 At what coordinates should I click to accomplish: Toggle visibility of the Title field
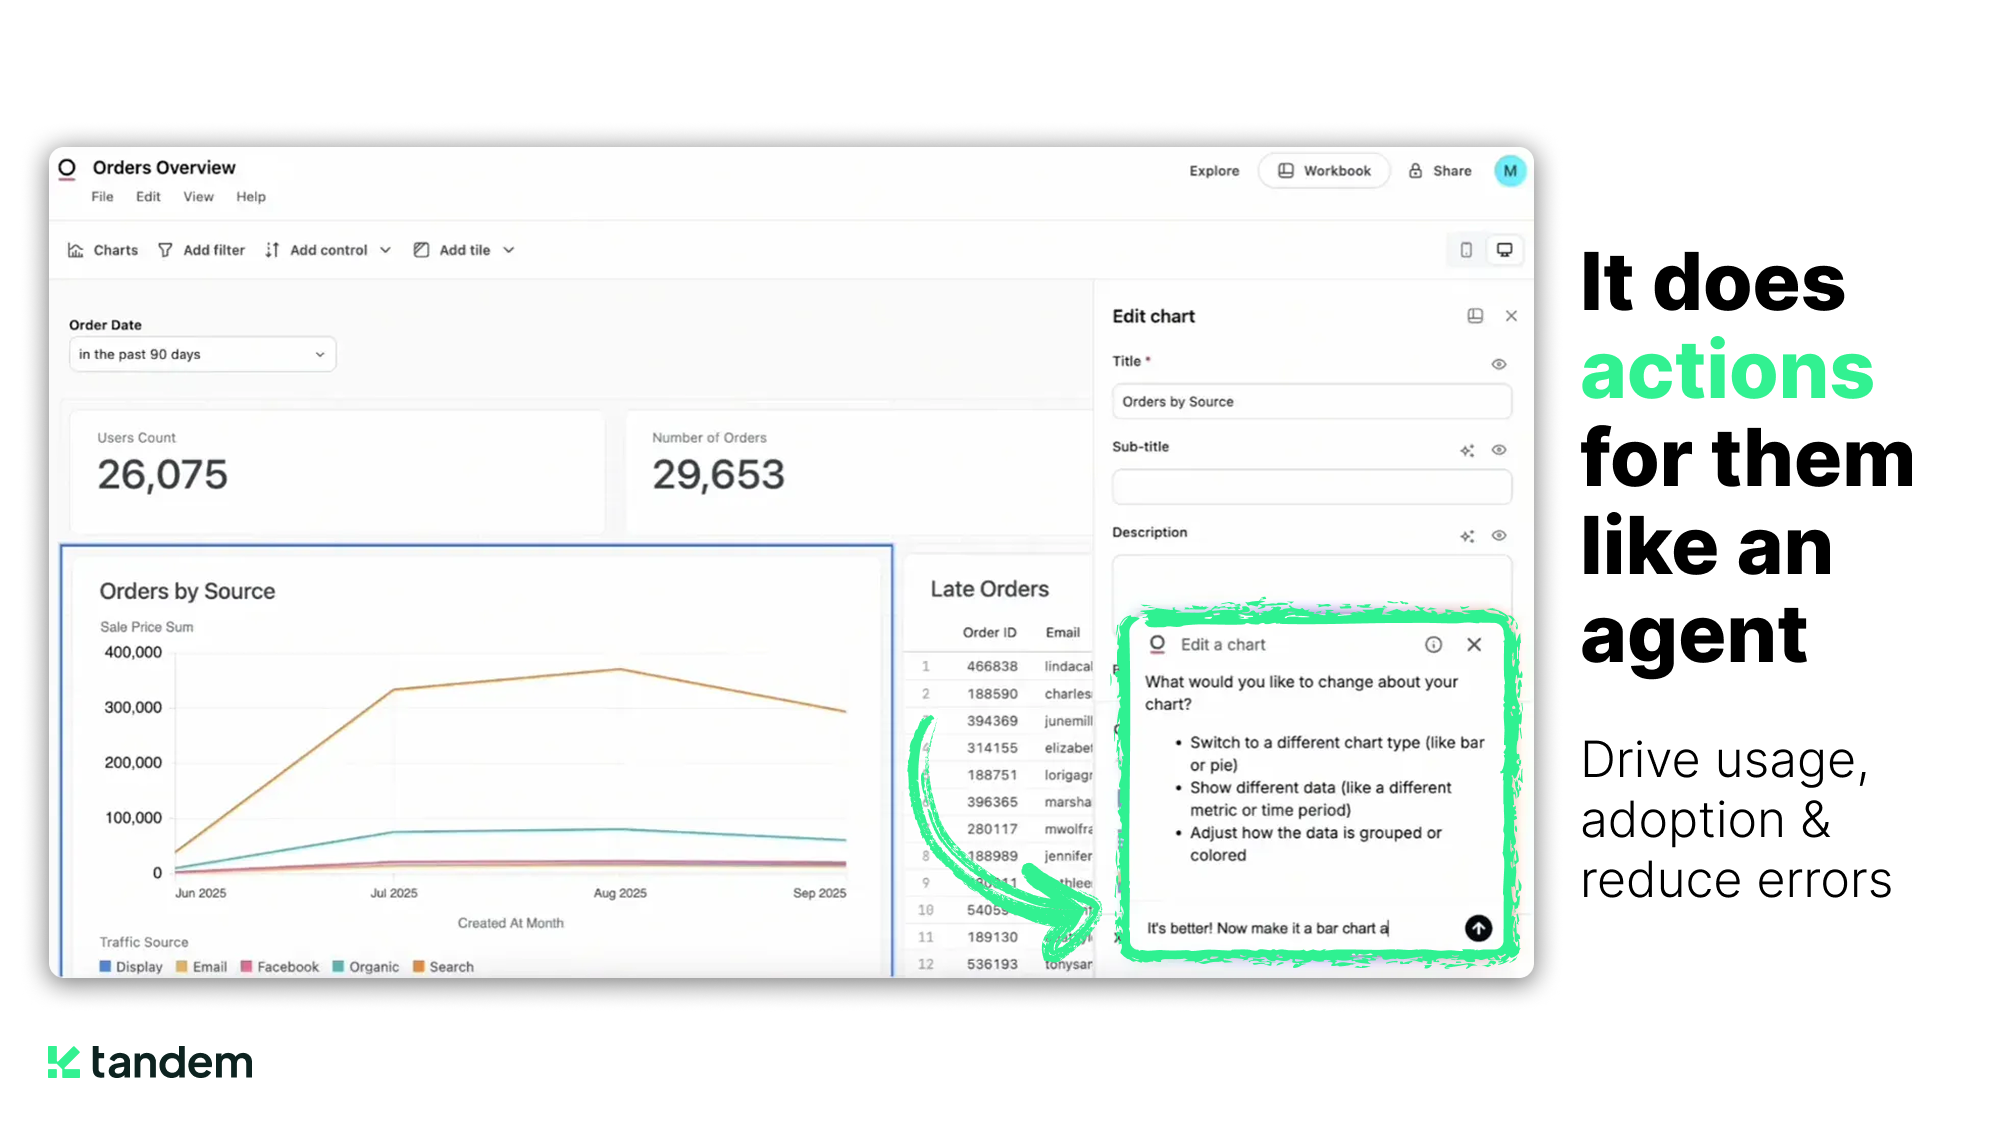[x=1498, y=364]
